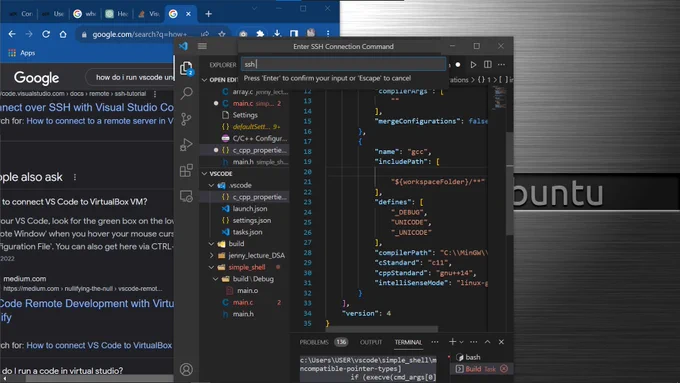Switch to the 'Use' Chrome tab
Screen dimensions: 680x383
click(x=52, y=14)
